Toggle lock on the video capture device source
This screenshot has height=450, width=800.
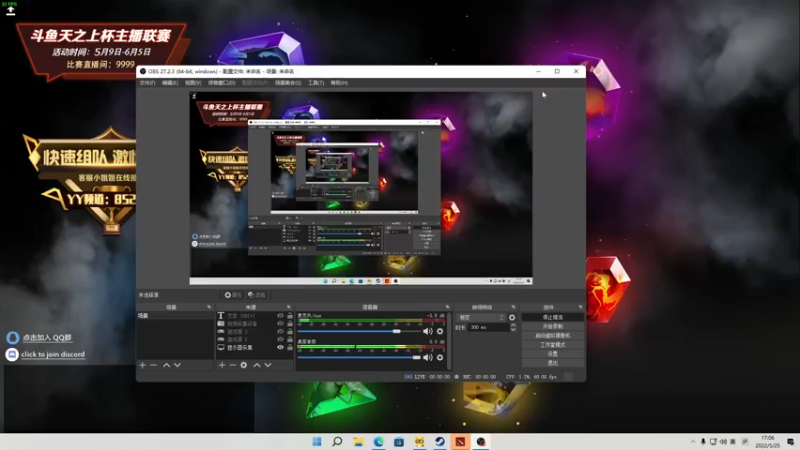point(290,323)
